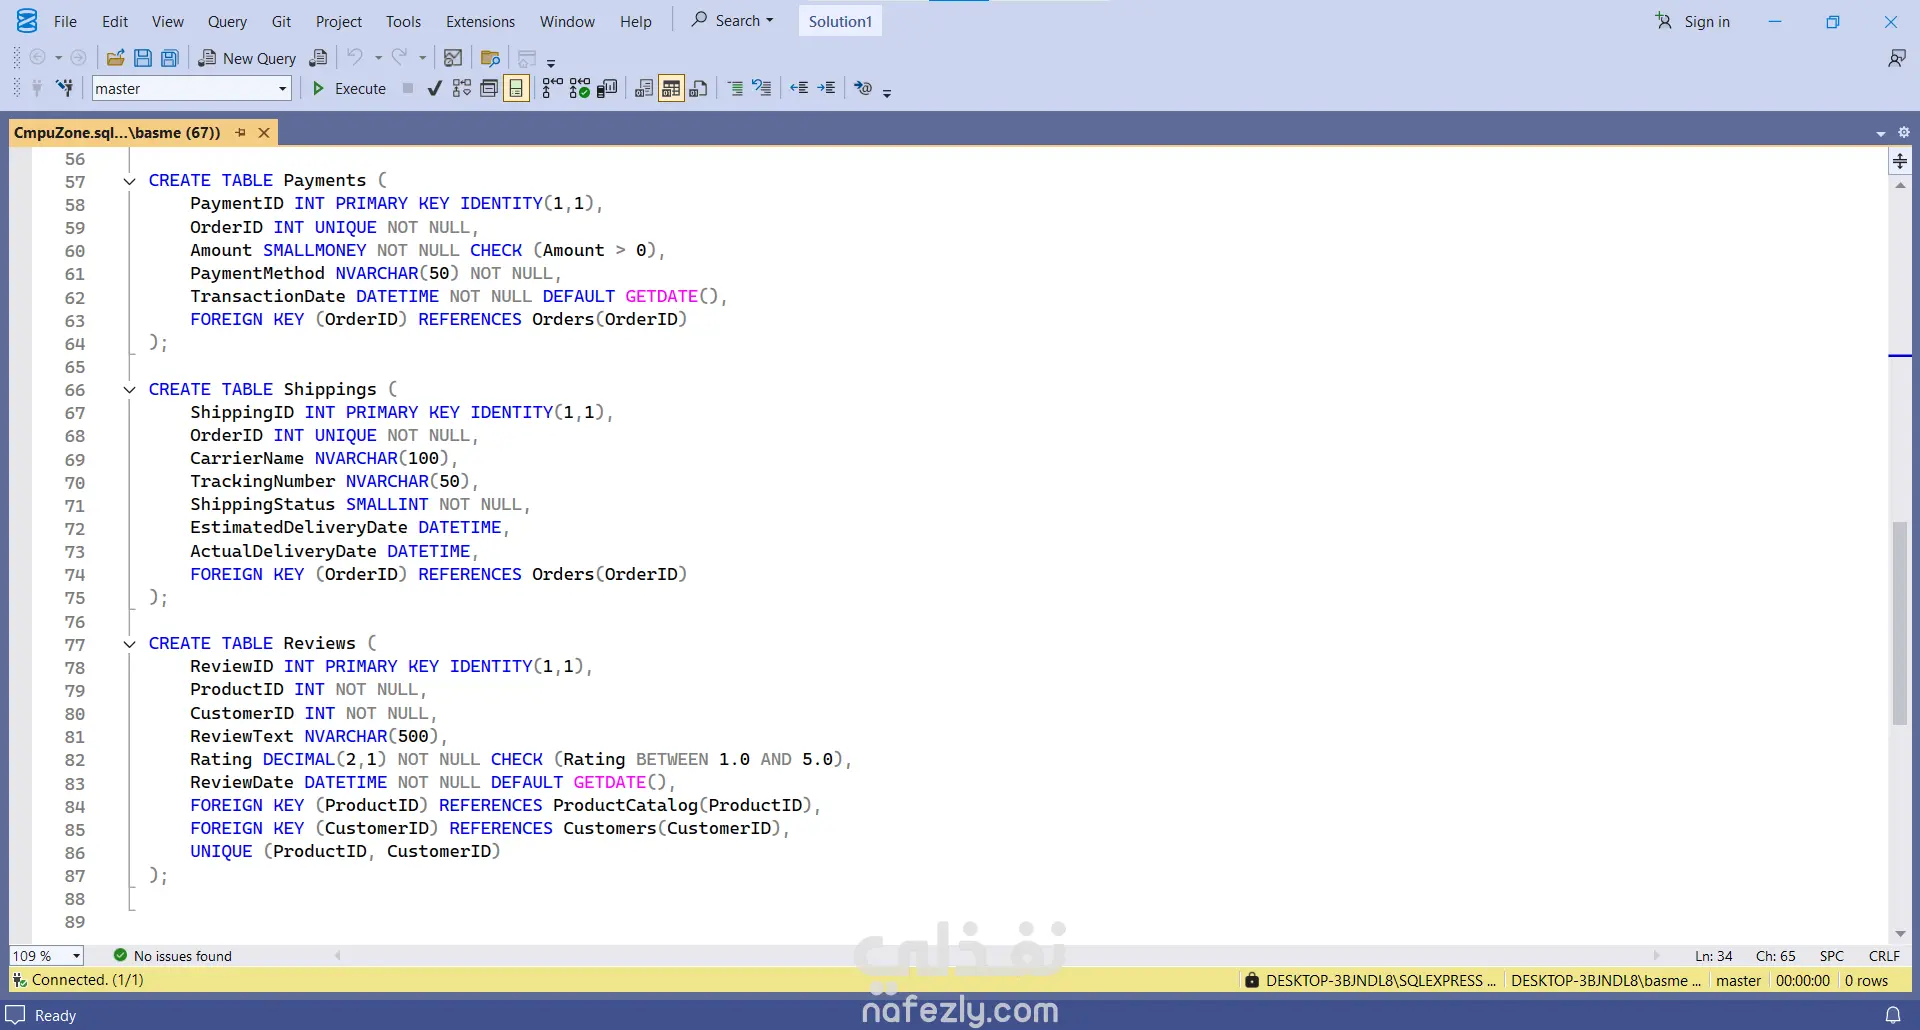1920x1030 pixels.
Task: Toggle Include Live Query Statistics
Action: 580,88
